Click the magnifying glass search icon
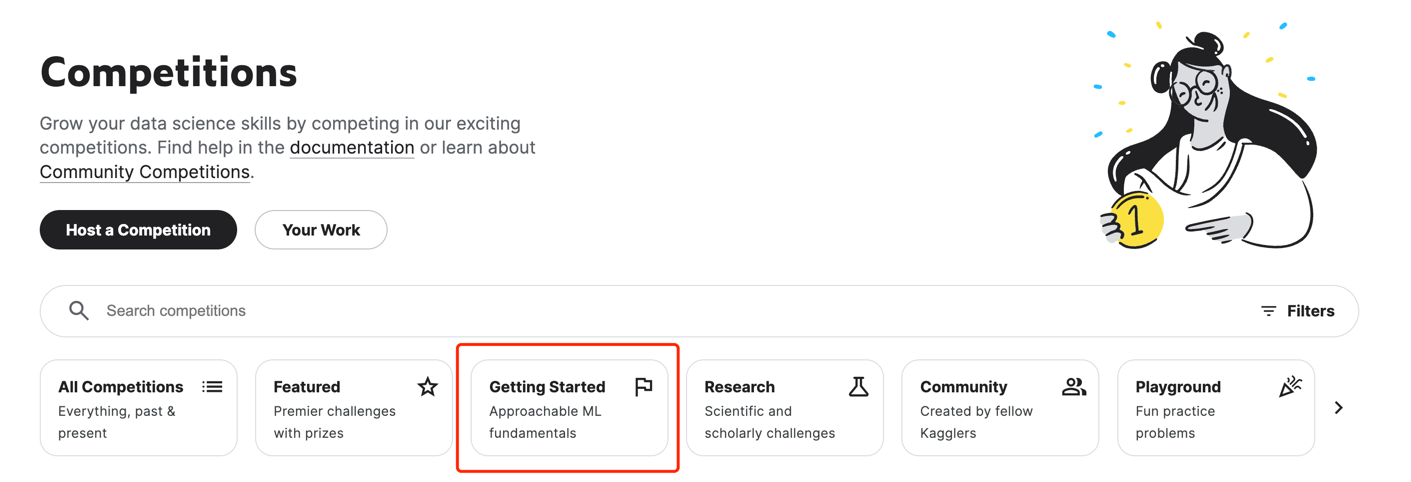 (79, 311)
